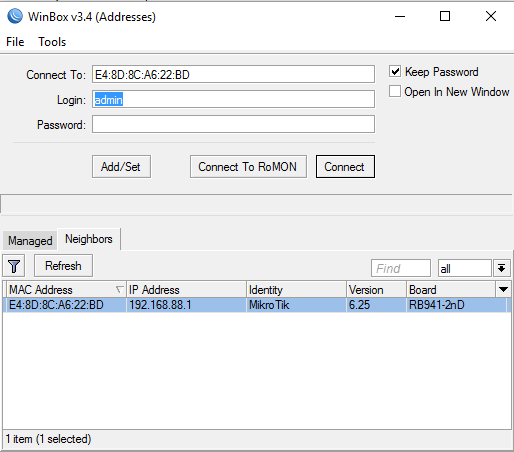Disable the Keep Password checkbox

pyautogui.click(x=395, y=71)
